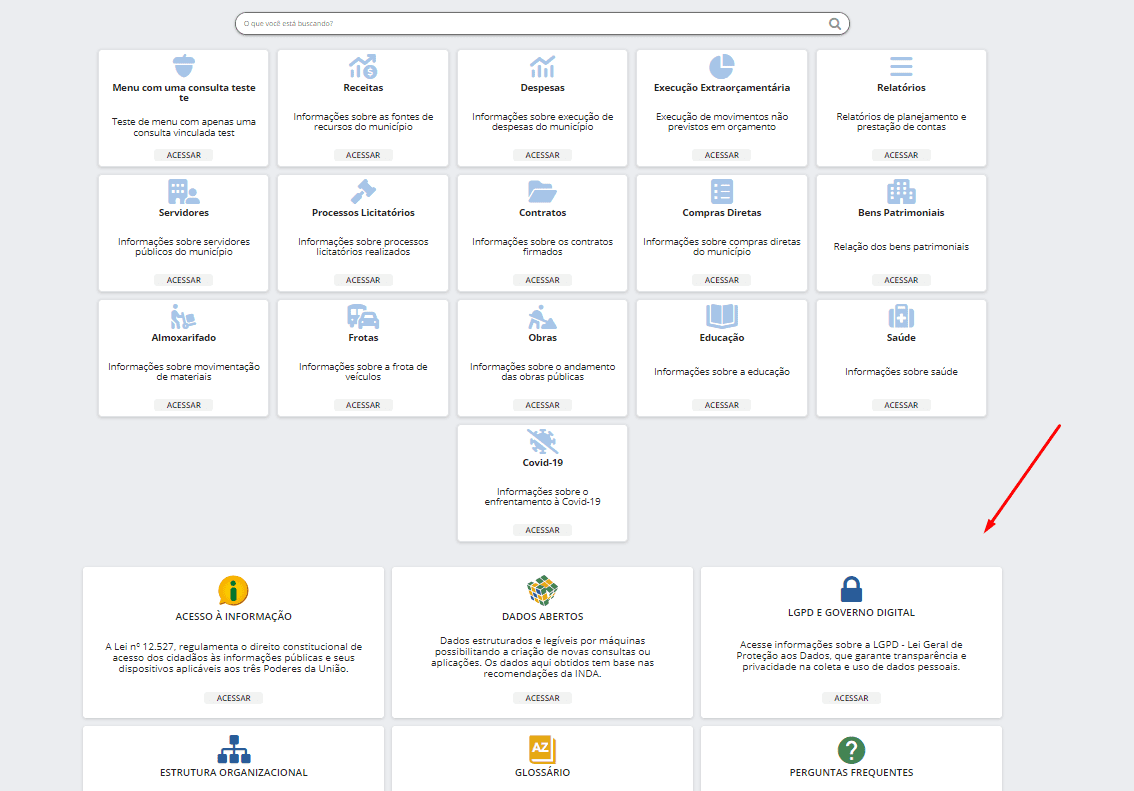Click the Receitas chart-with-coin icon
The width and height of the screenshot is (1134, 791).
point(363,66)
